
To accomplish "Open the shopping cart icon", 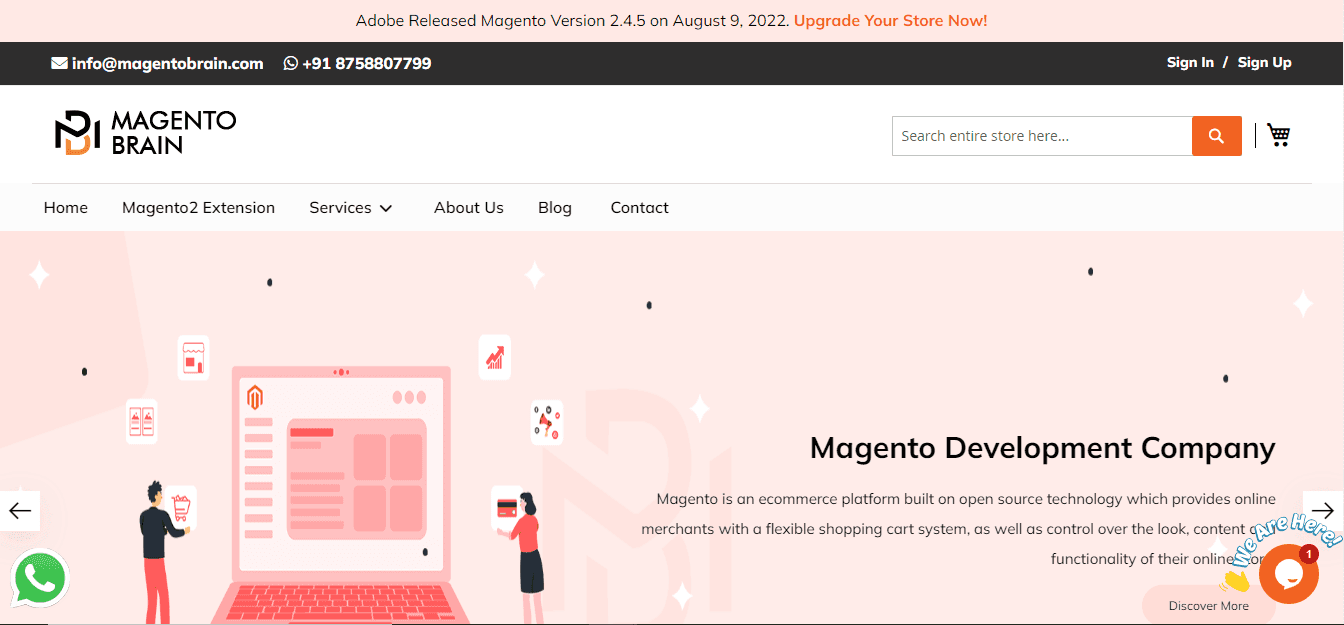I will coord(1278,135).
